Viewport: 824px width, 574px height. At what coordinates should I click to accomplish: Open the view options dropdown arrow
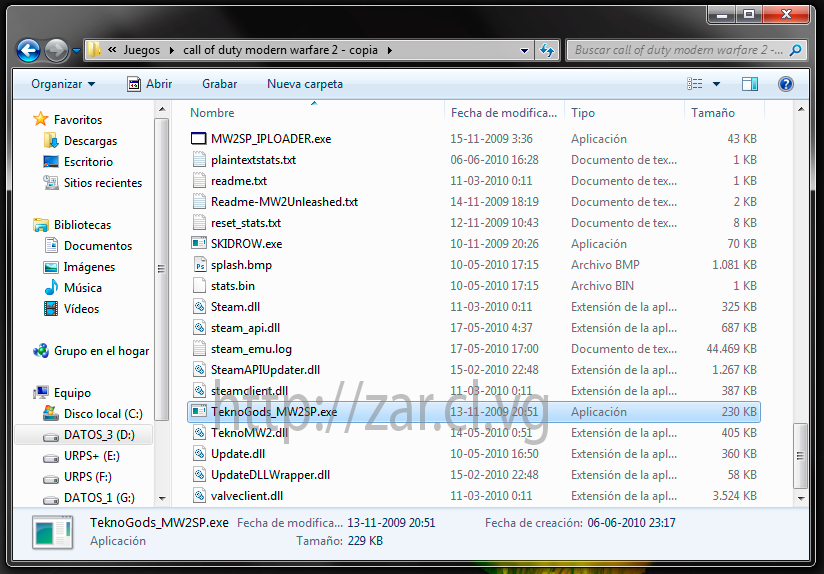pyautogui.click(x=716, y=84)
